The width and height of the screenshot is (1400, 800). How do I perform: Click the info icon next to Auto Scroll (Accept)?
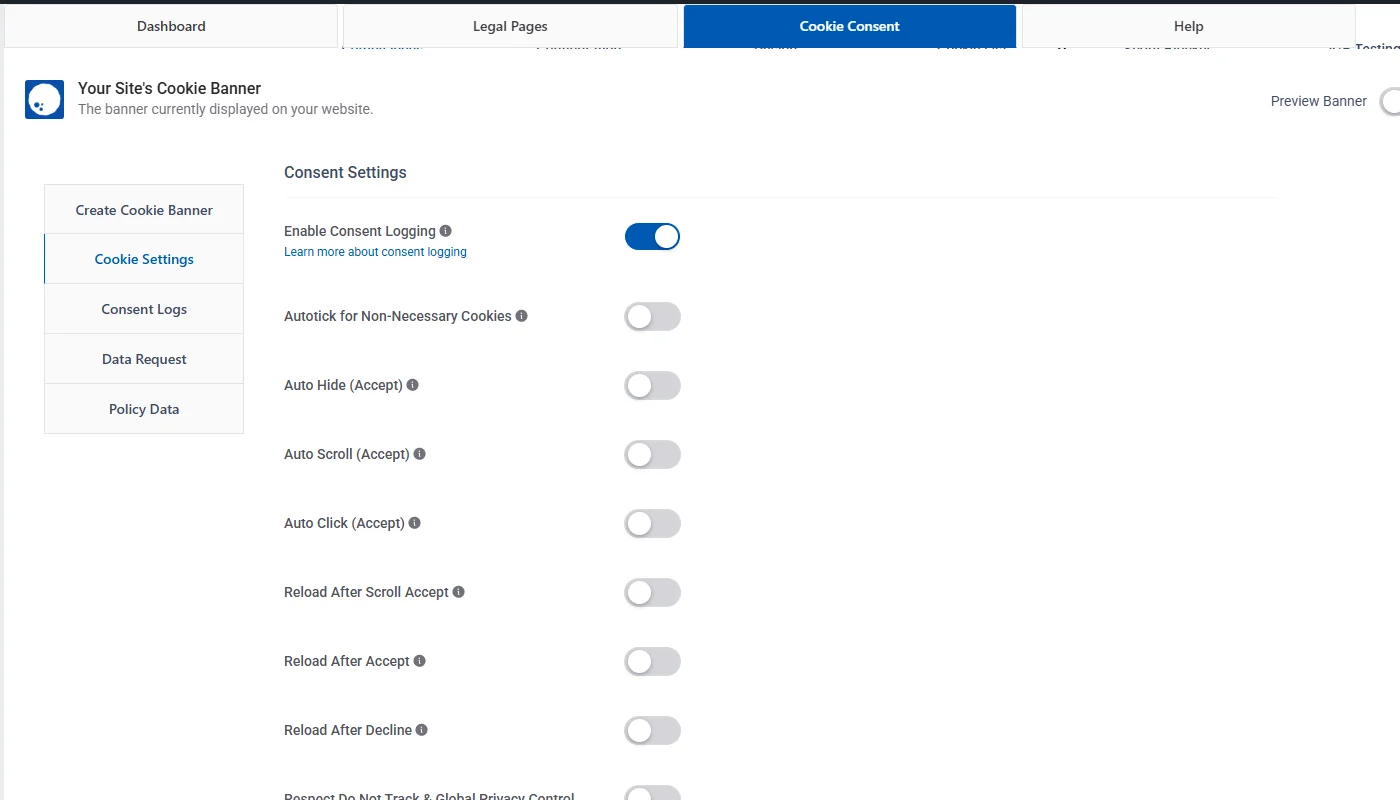point(421,453)
